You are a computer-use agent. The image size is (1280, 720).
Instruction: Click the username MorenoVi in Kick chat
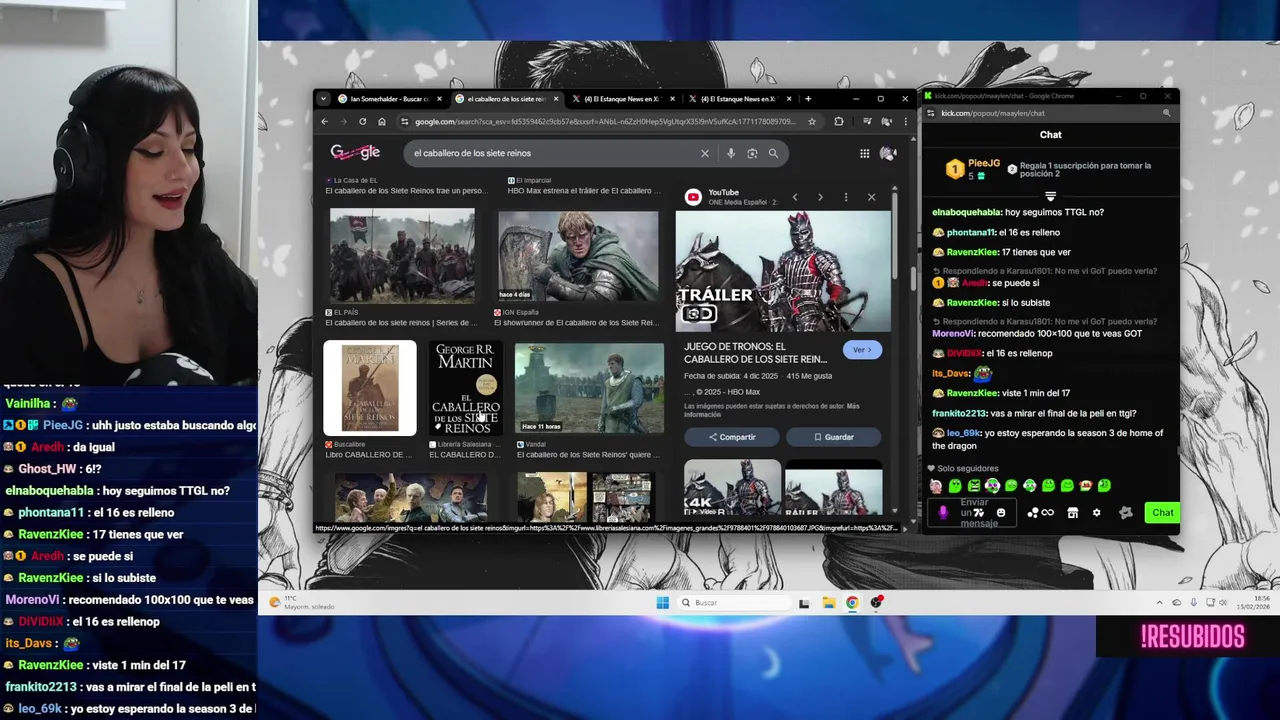tap(953, 333)
